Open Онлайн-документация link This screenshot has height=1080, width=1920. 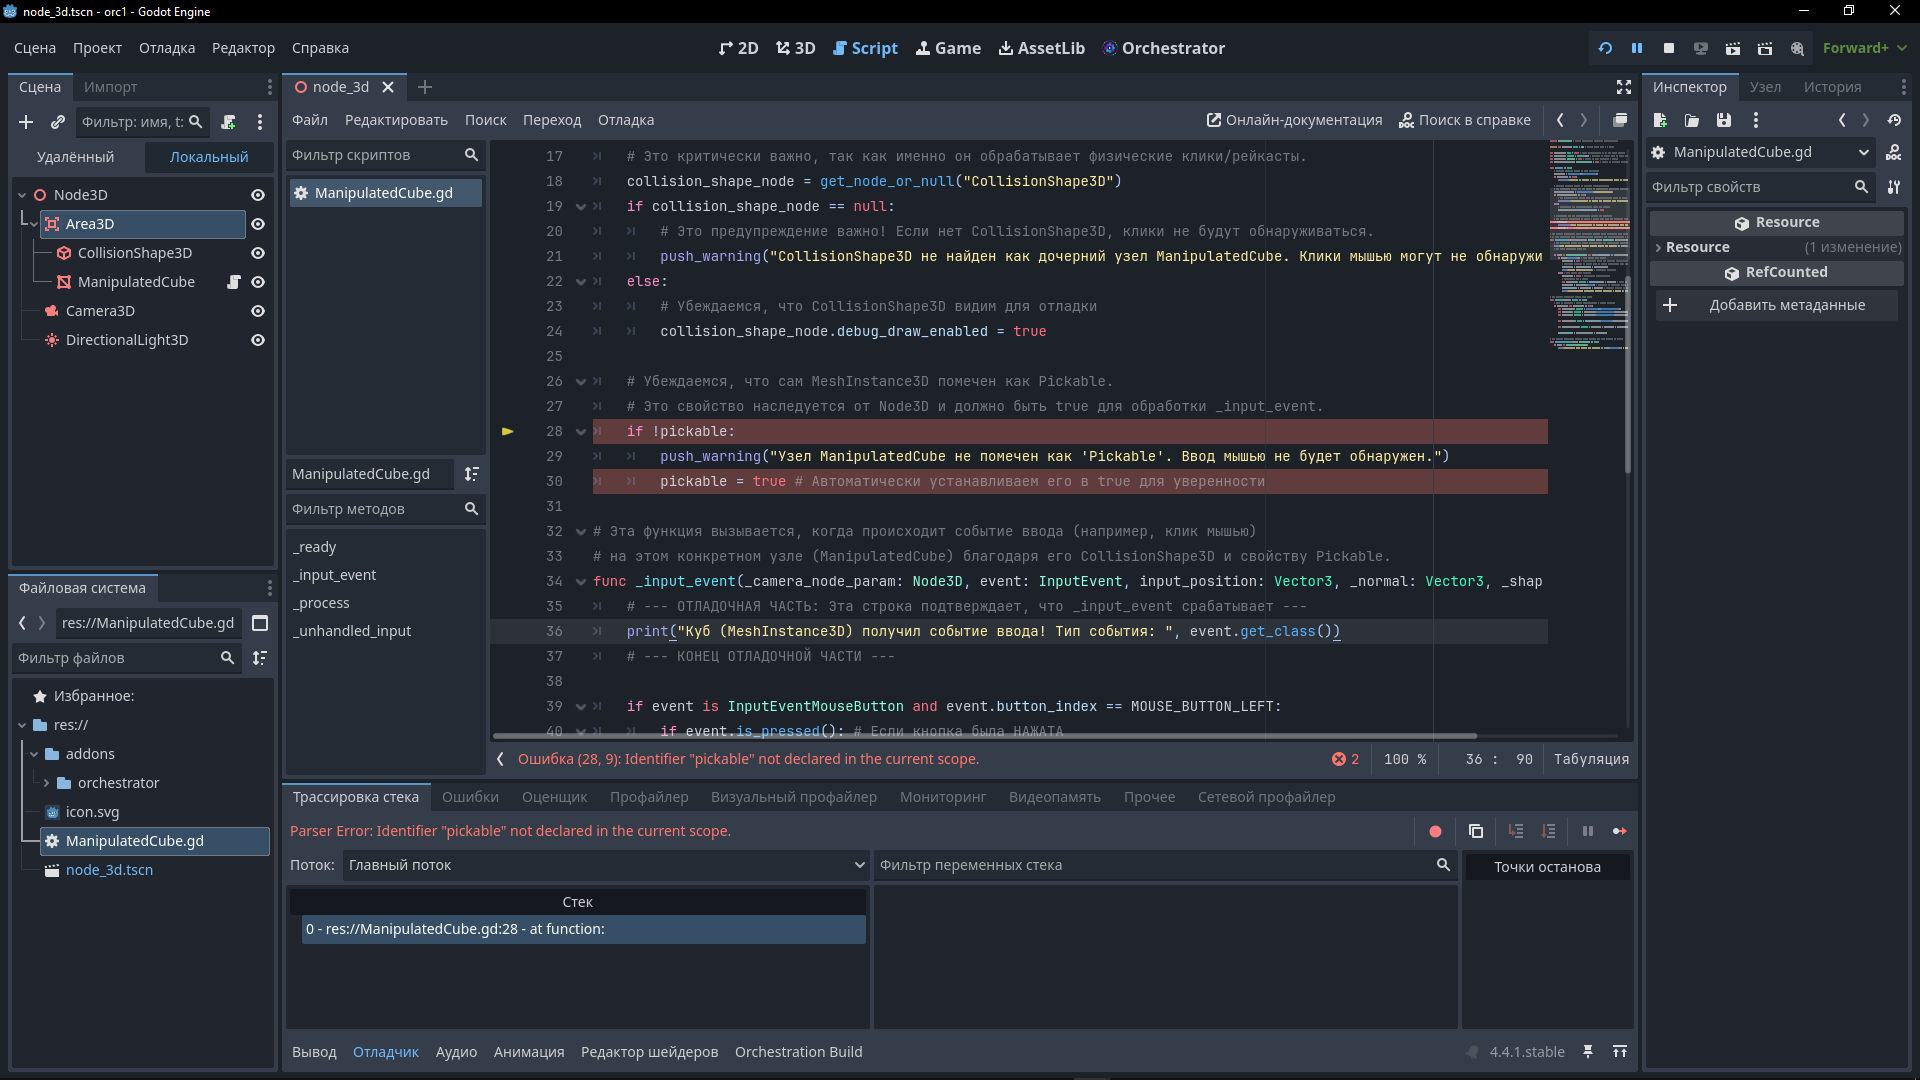point(1294,120)
